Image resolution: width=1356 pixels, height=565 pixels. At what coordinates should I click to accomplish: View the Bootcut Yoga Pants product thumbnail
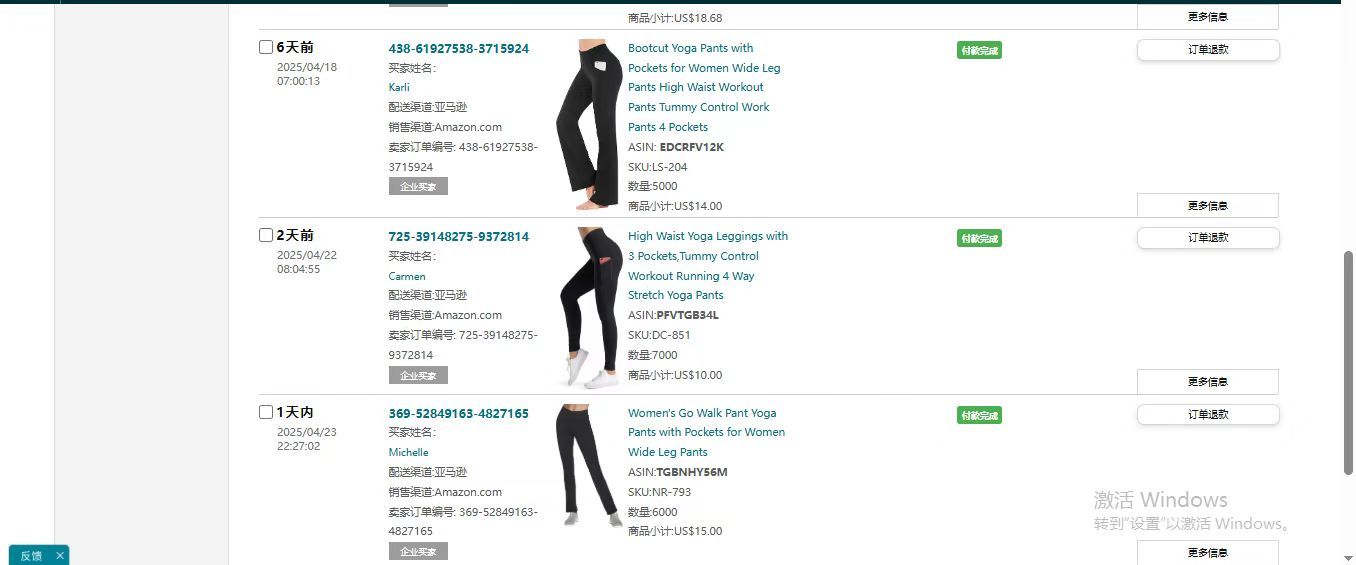[588, 124]
